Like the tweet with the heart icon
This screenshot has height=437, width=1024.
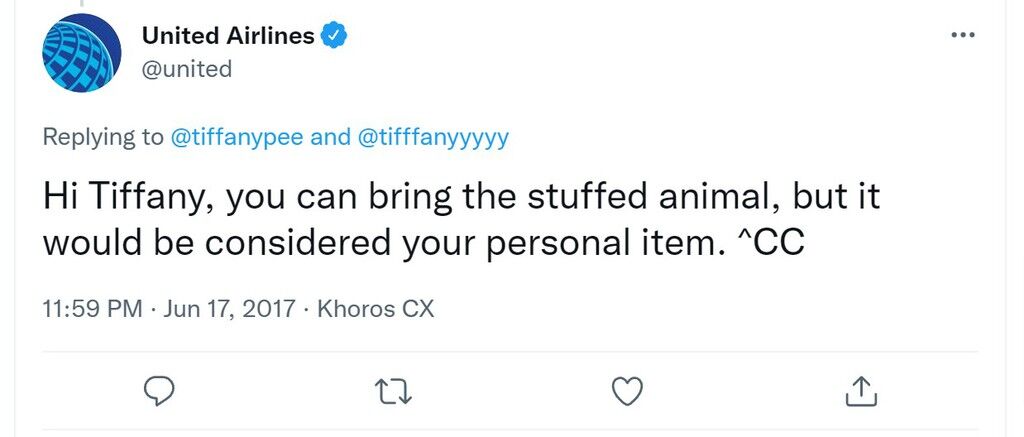pyautogui.click(x=628, y=392)
